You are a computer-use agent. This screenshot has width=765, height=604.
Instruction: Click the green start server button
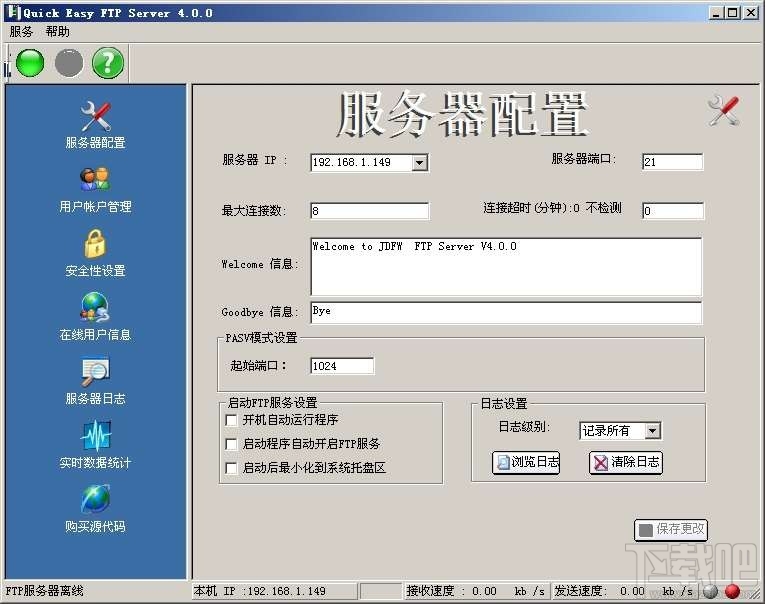pos(30,63)
